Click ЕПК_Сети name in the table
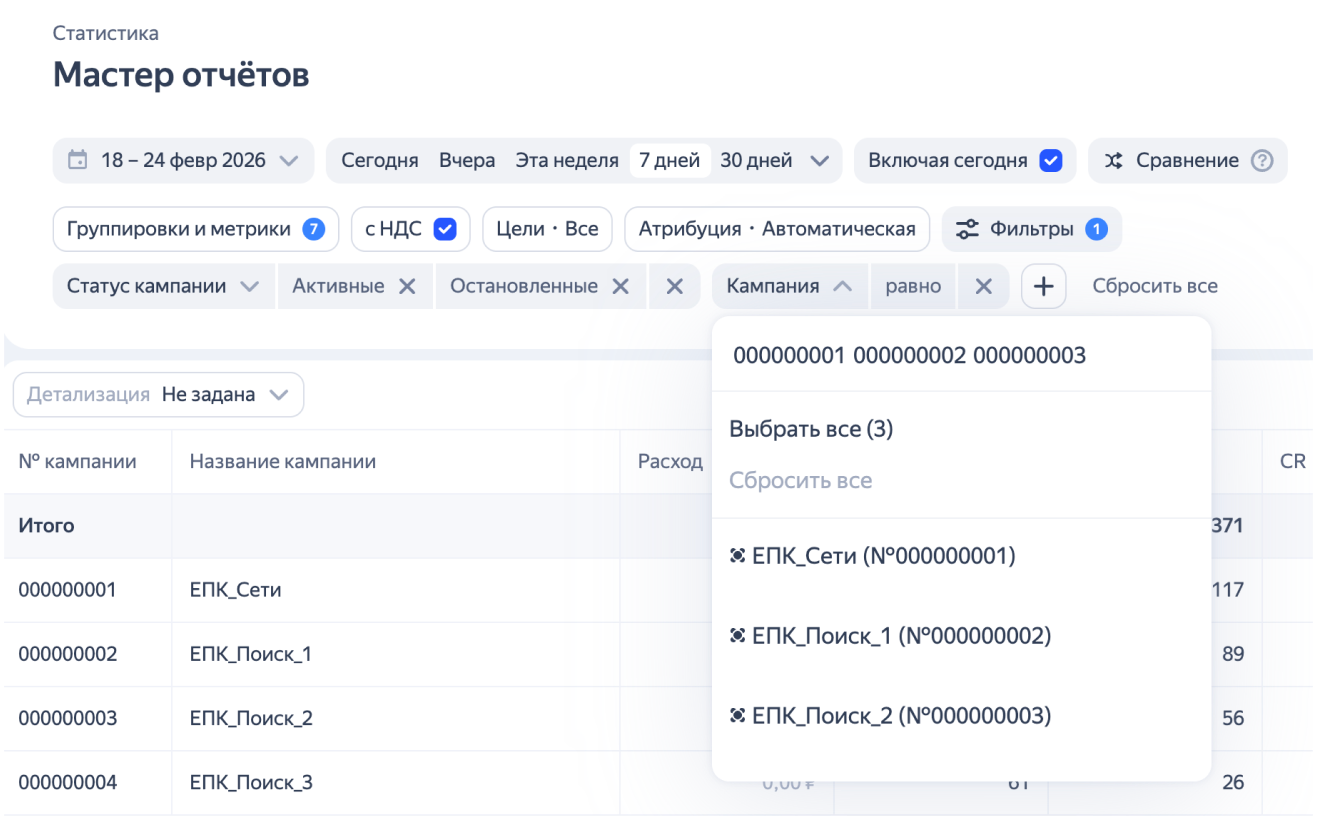 tap(235, 590)
